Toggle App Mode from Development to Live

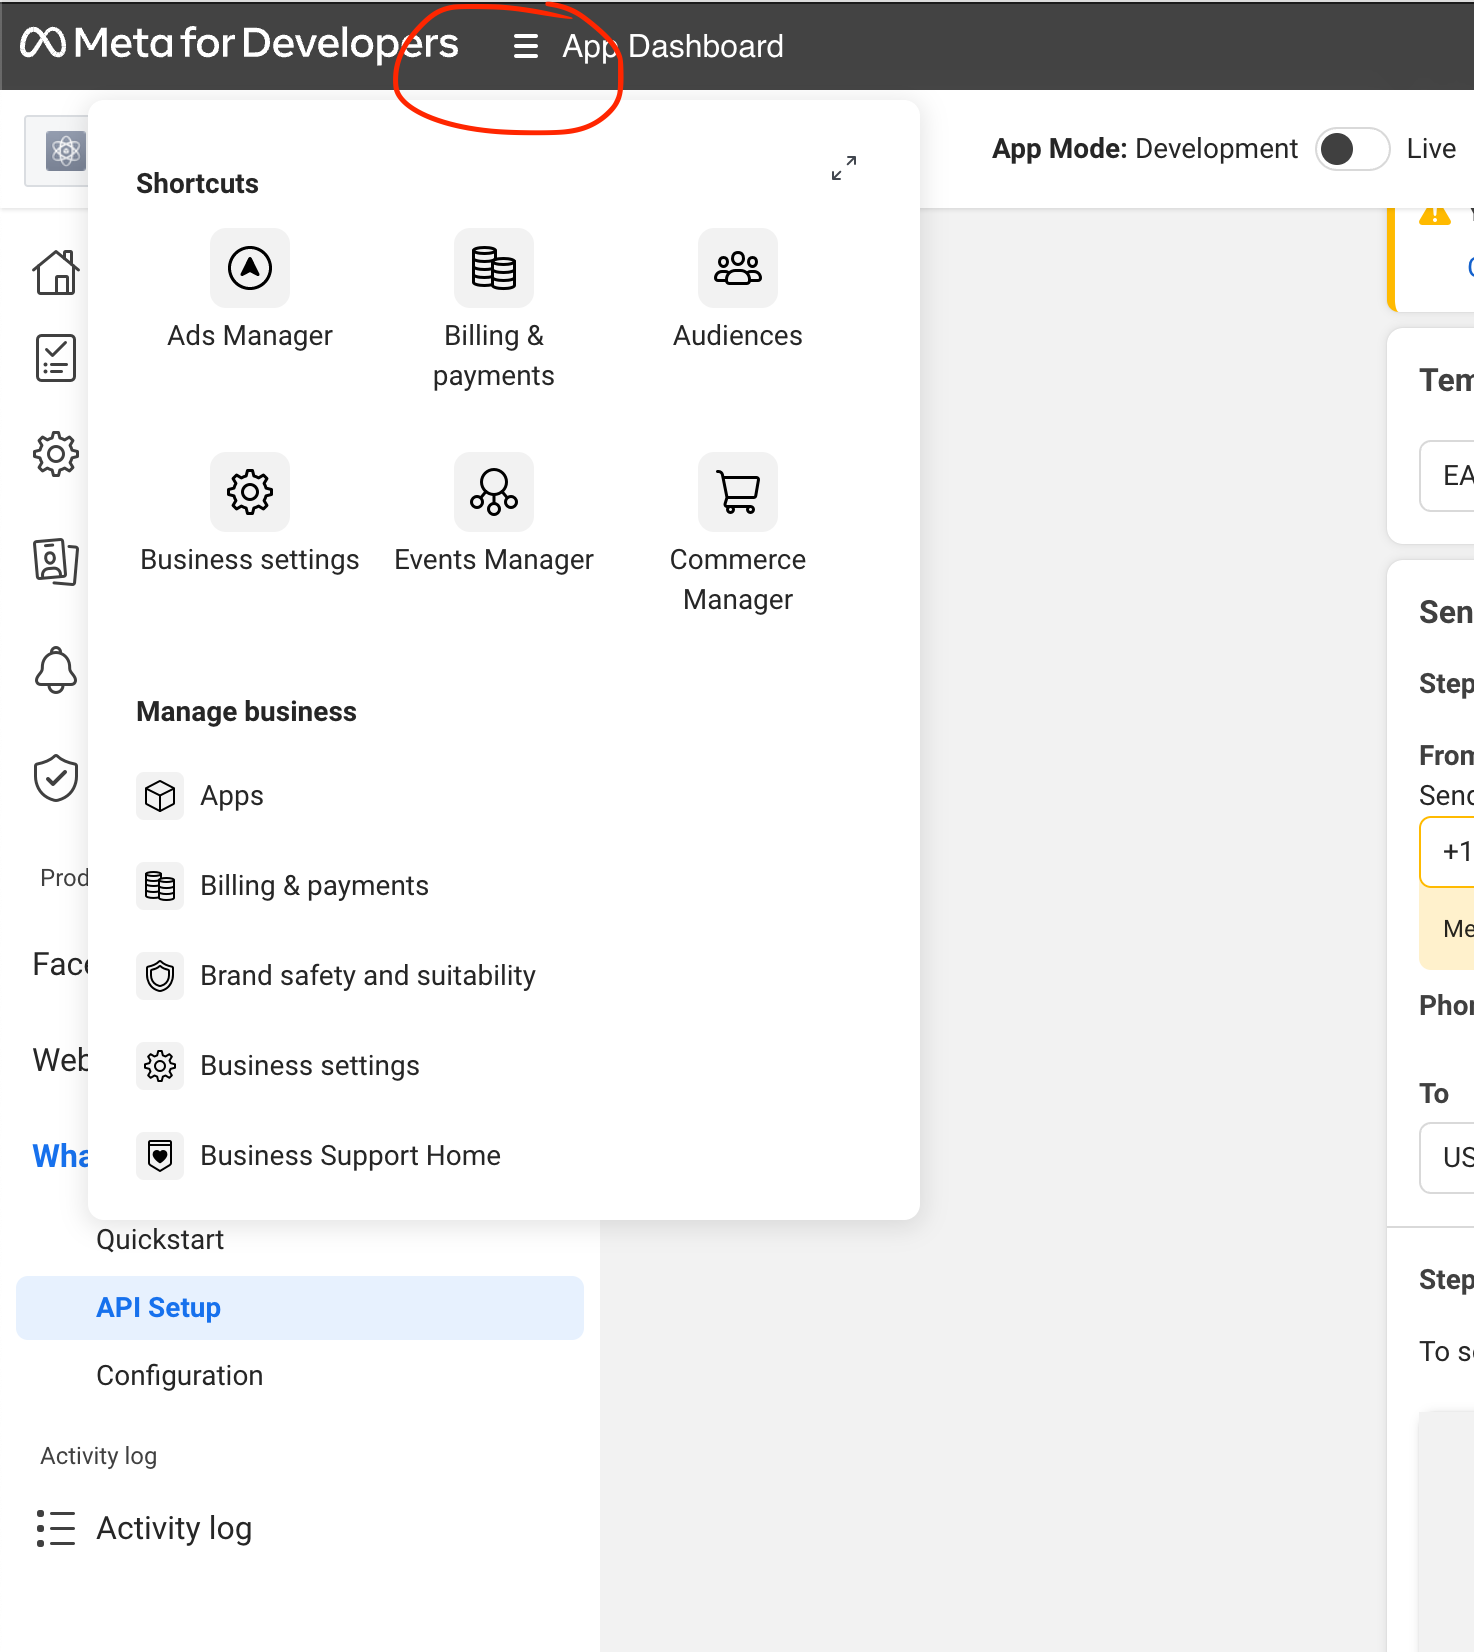coord(1352,149)
